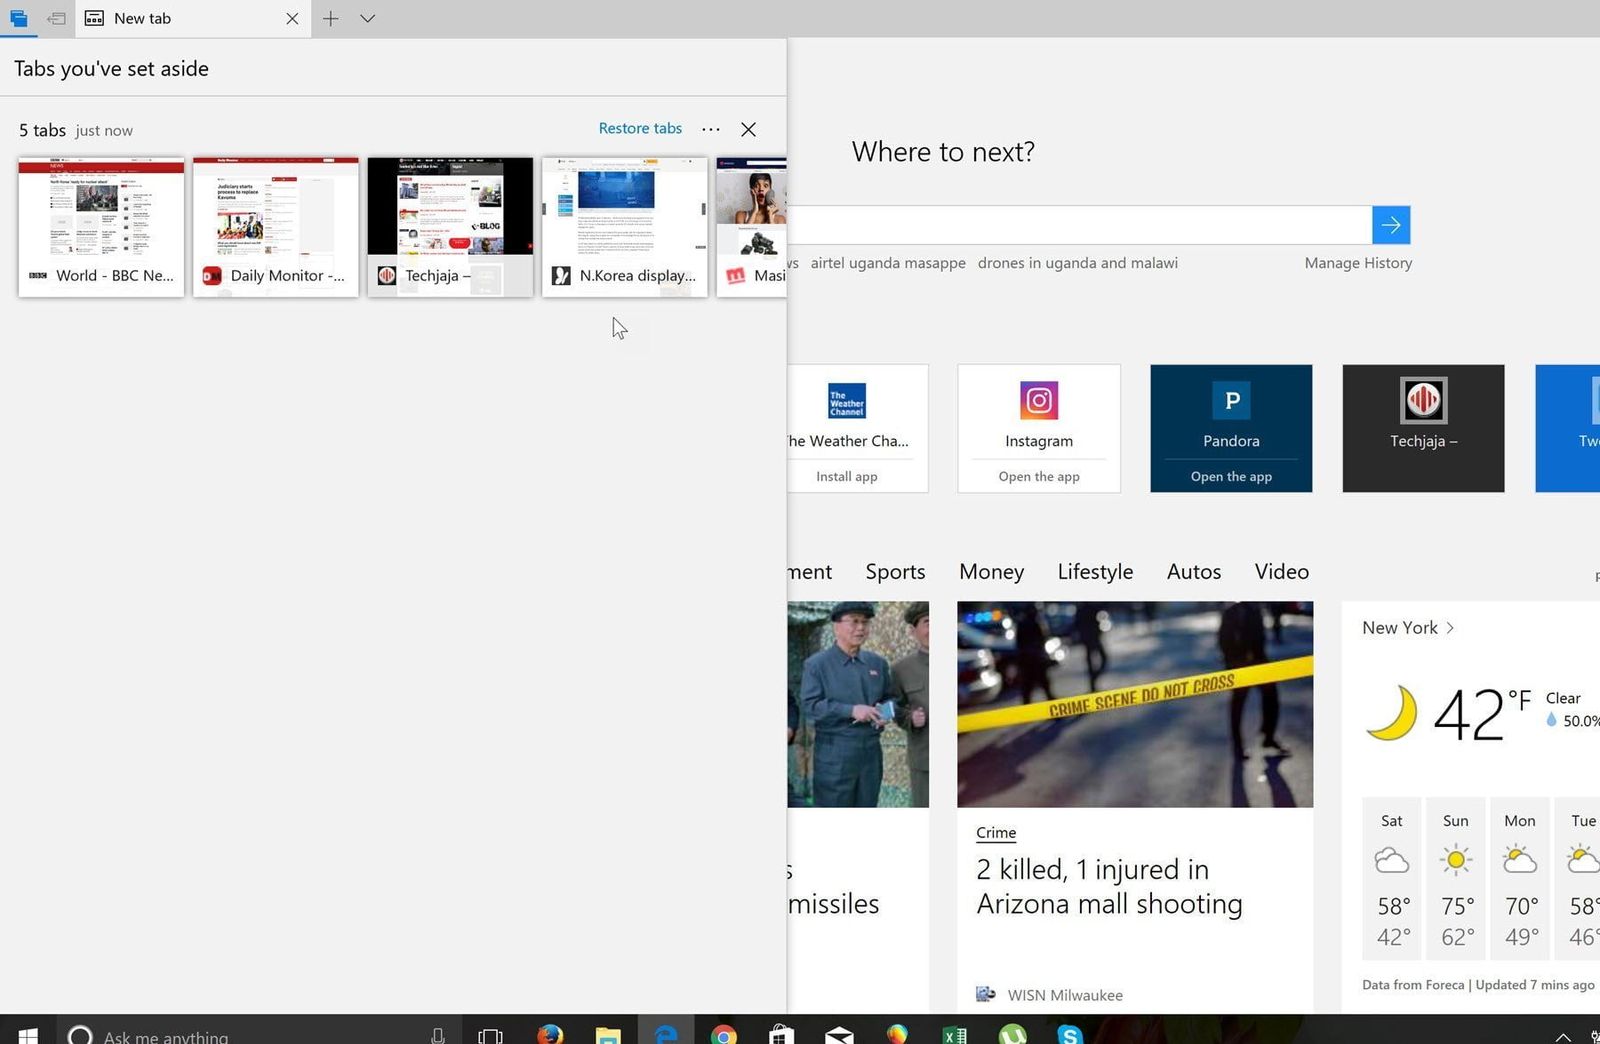
Task: Select Mon forecast day
Action: click(x=1520, y=880)
